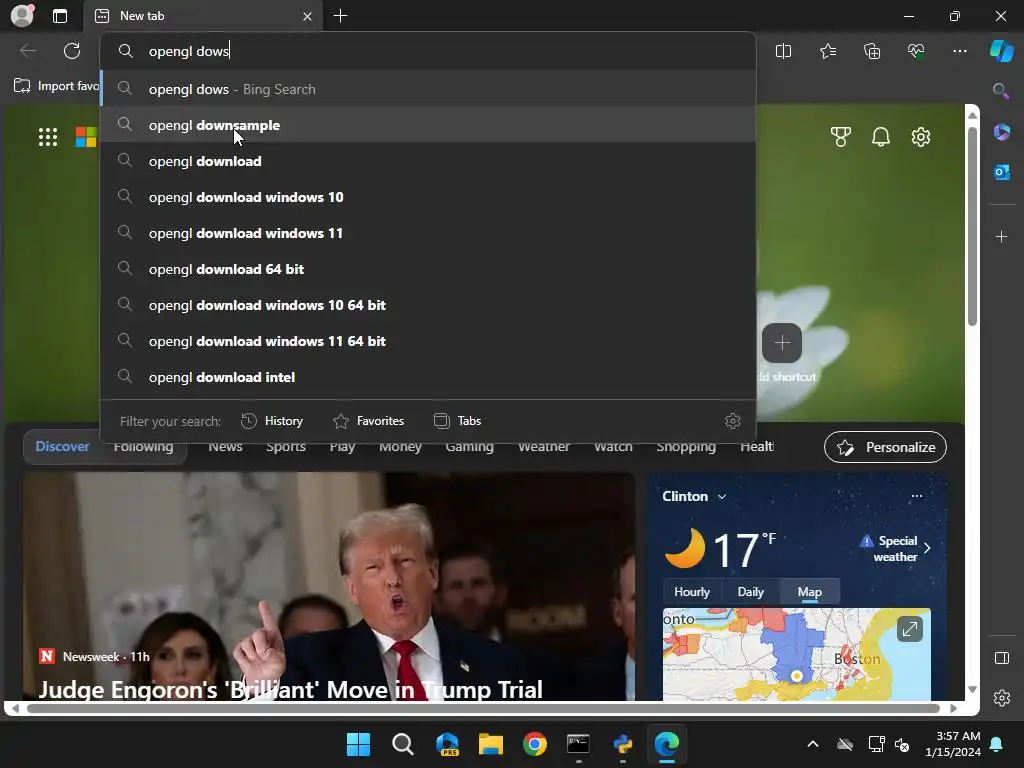Choose opengl download intel suggestion

coord(428,376)
